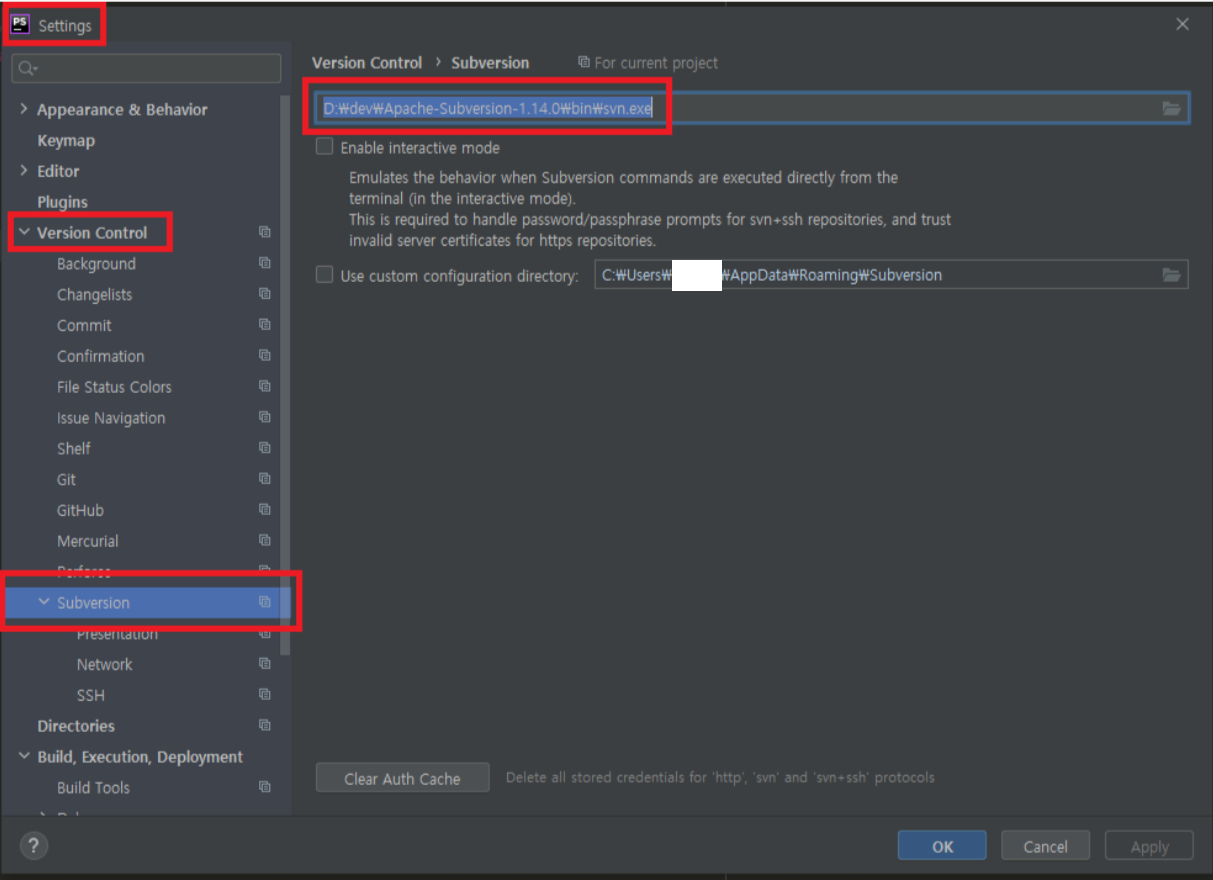Check Use custom configuration directory
The image size is (1213, 880).
[324, 275]
